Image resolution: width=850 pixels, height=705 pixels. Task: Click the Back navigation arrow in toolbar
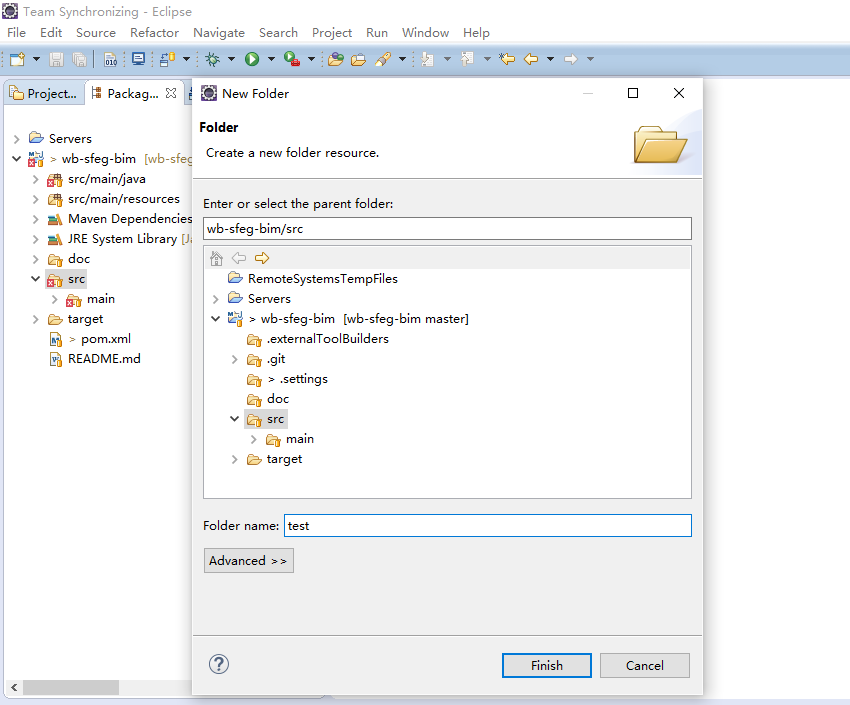531,59
